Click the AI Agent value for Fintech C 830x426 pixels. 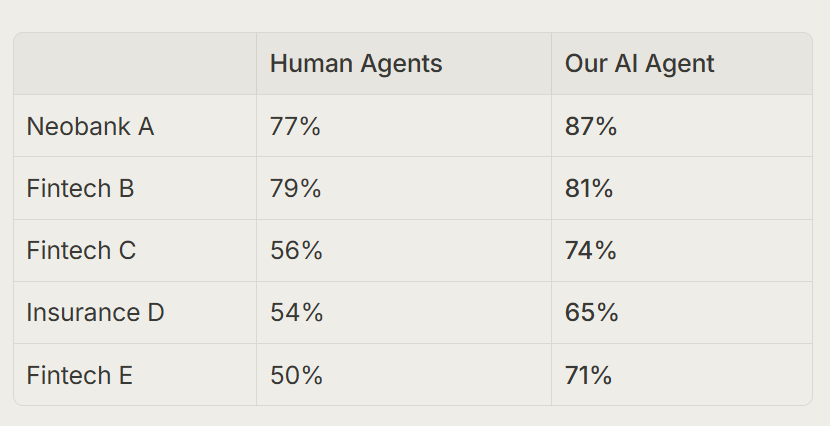point(682,250)
